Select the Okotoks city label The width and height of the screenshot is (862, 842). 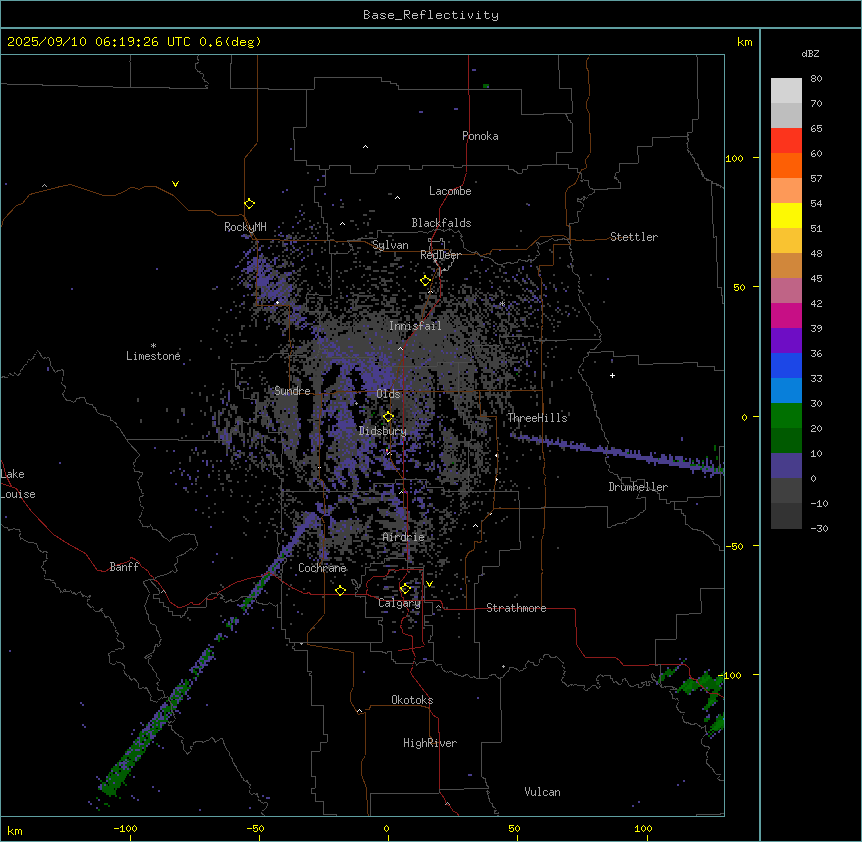(412, 700)
